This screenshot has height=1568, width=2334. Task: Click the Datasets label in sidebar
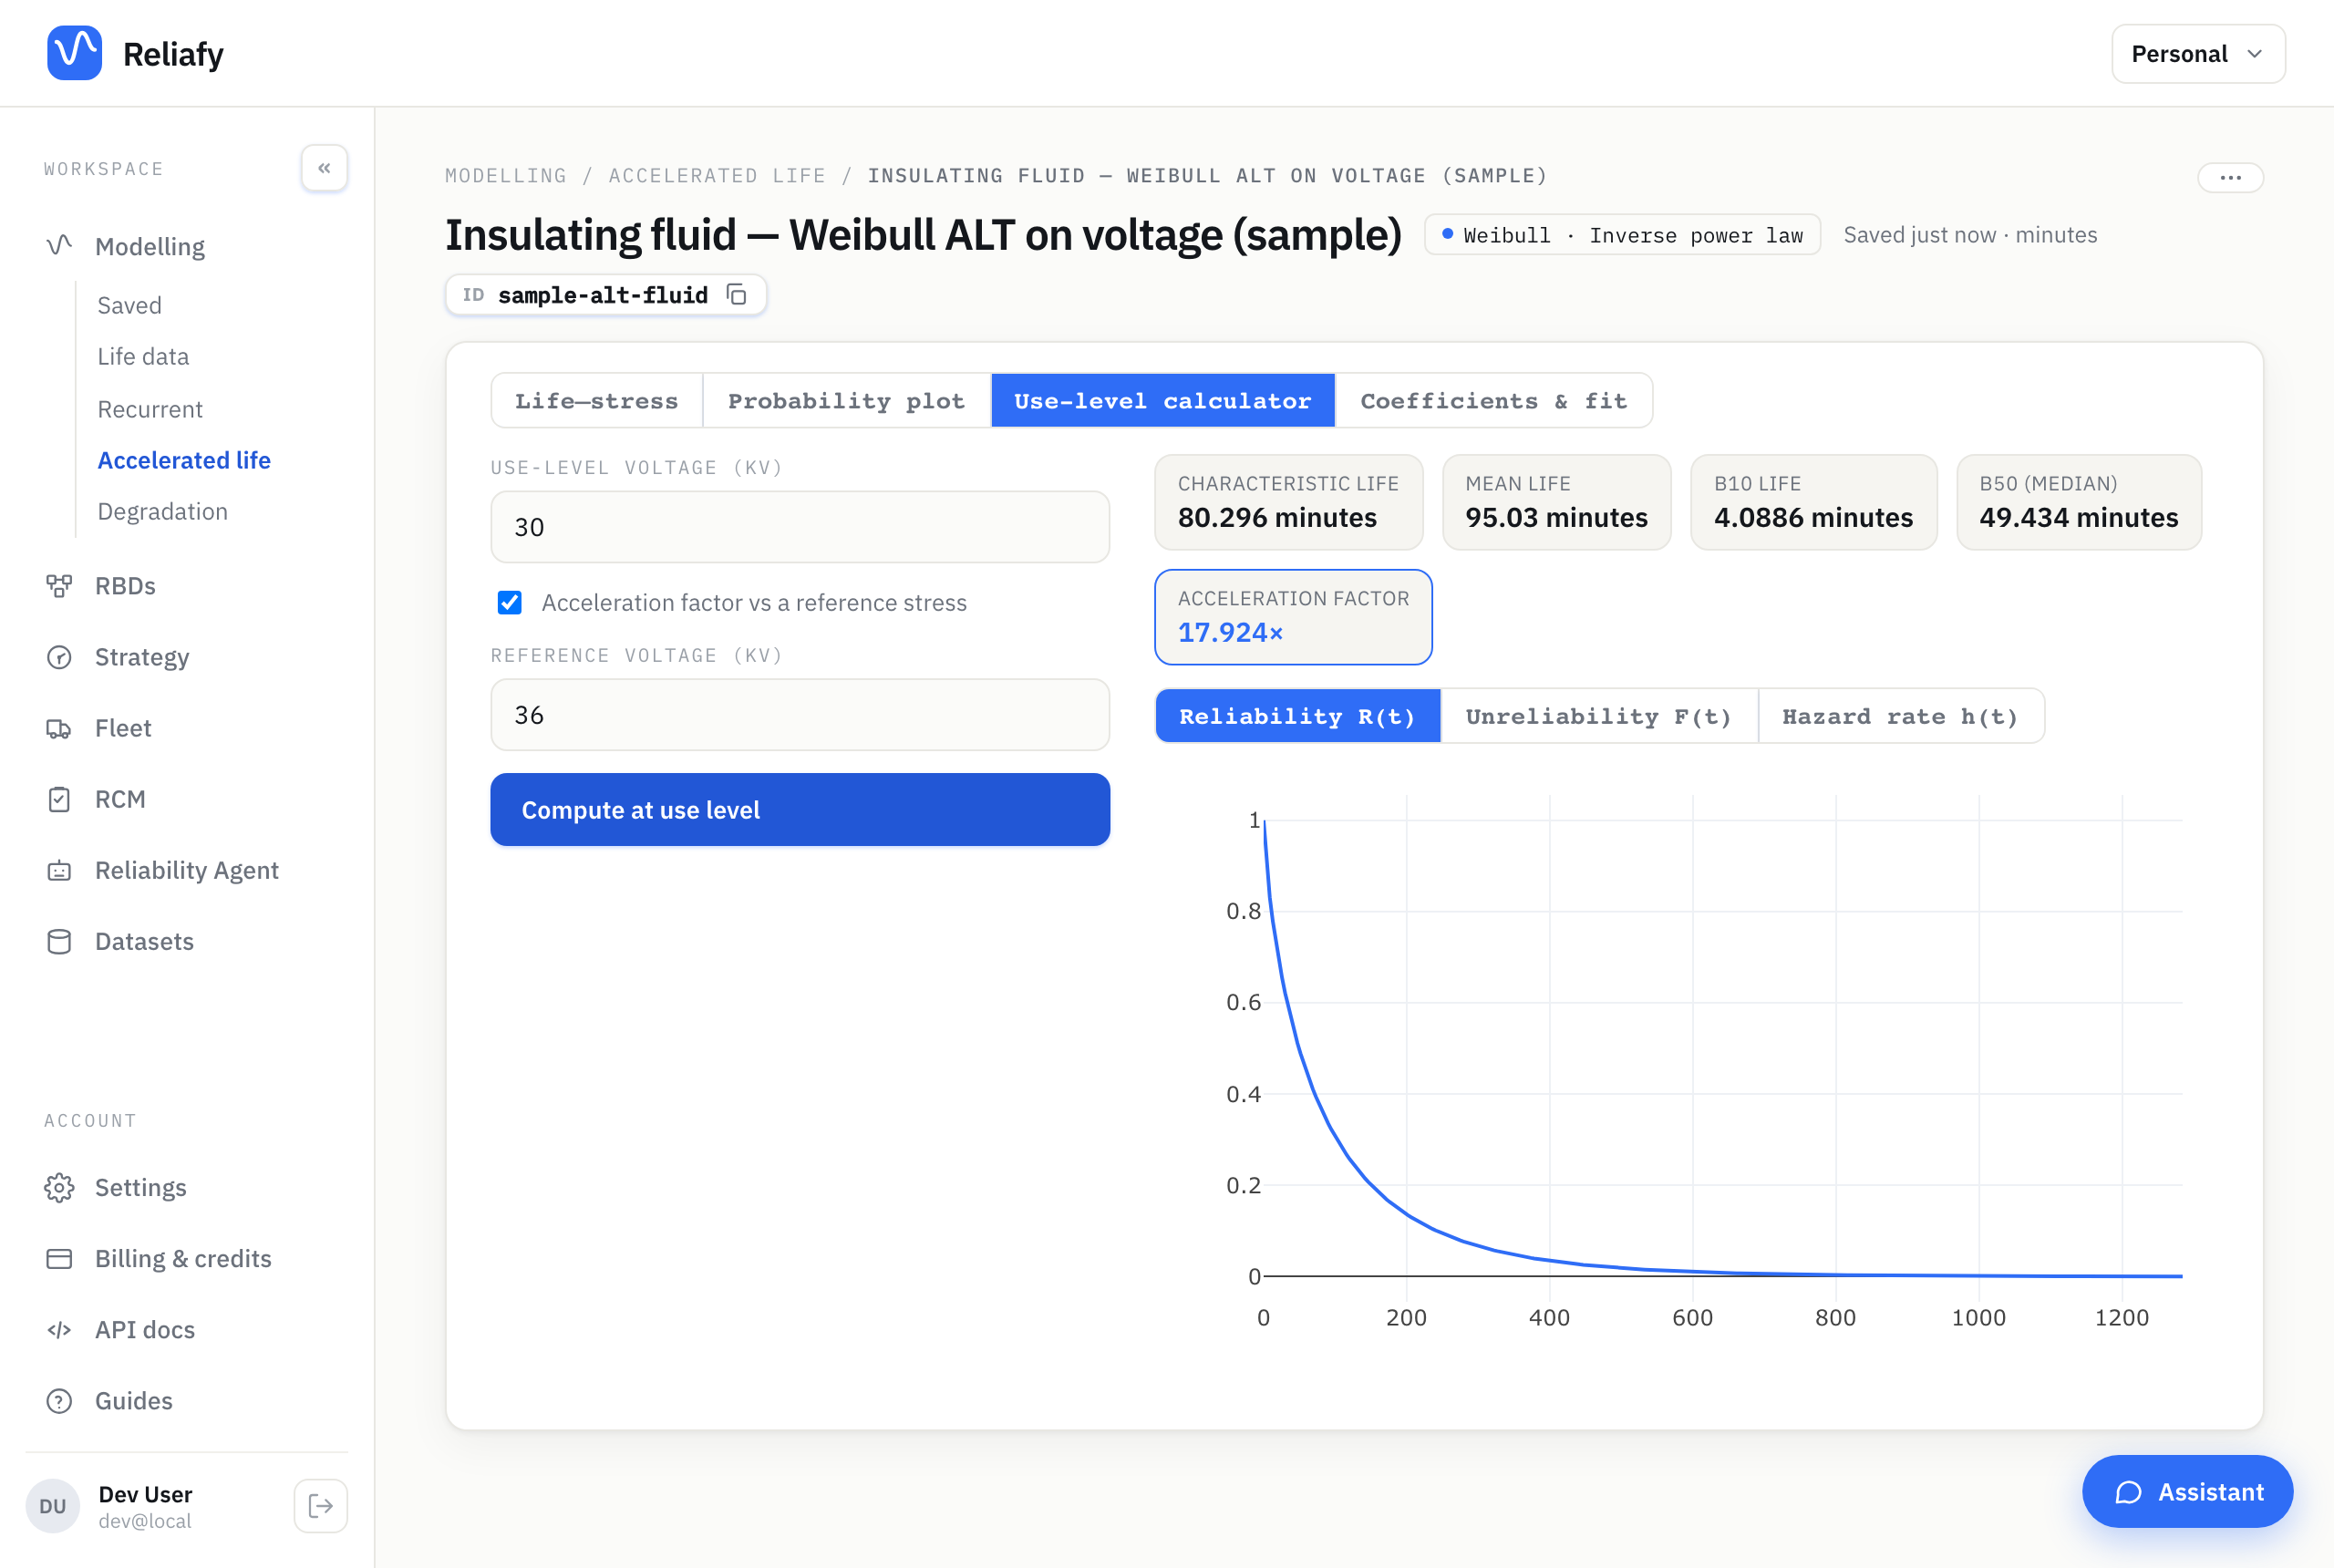tap(144, 941)
